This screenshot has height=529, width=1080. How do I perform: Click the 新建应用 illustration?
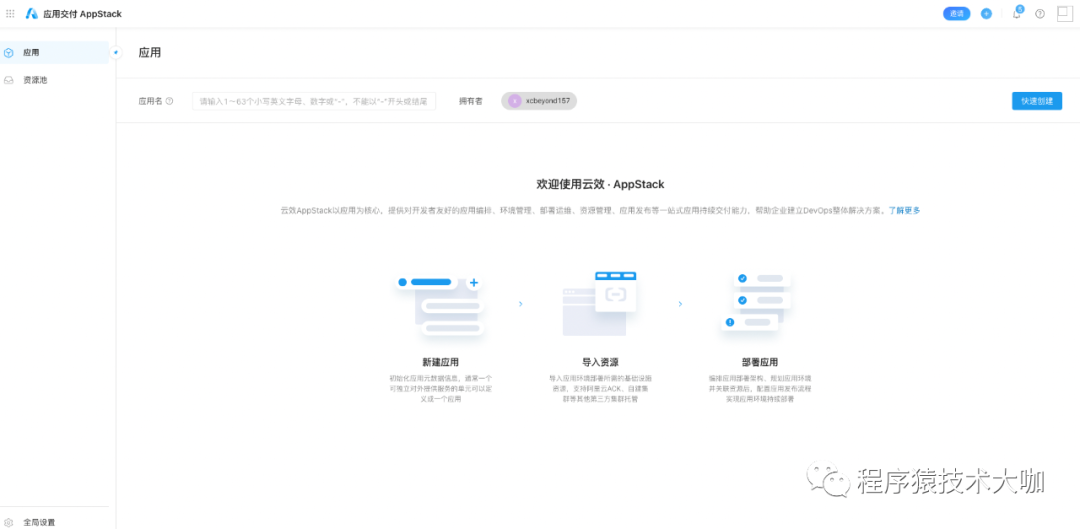[x=440, y=307]
